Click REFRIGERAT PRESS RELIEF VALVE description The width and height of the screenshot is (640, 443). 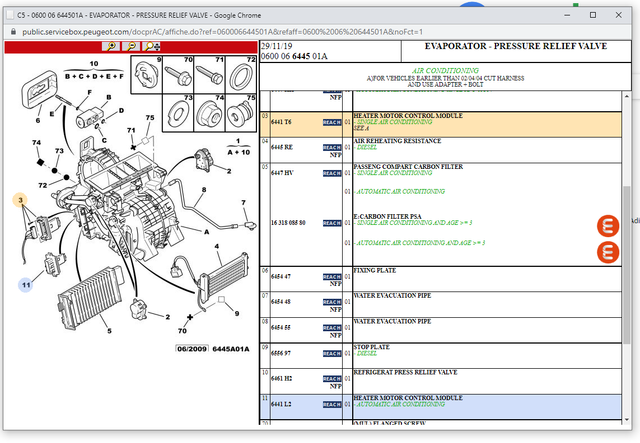click(405, 372)
